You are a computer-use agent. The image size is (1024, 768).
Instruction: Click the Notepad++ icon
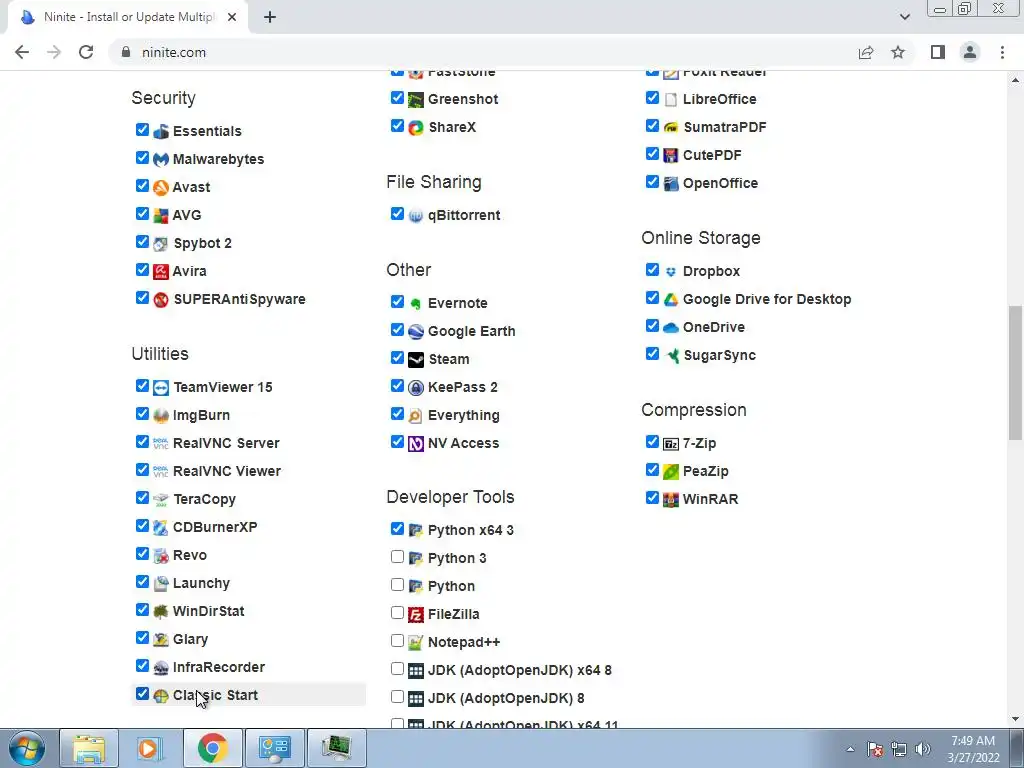[x=416, y=643]
